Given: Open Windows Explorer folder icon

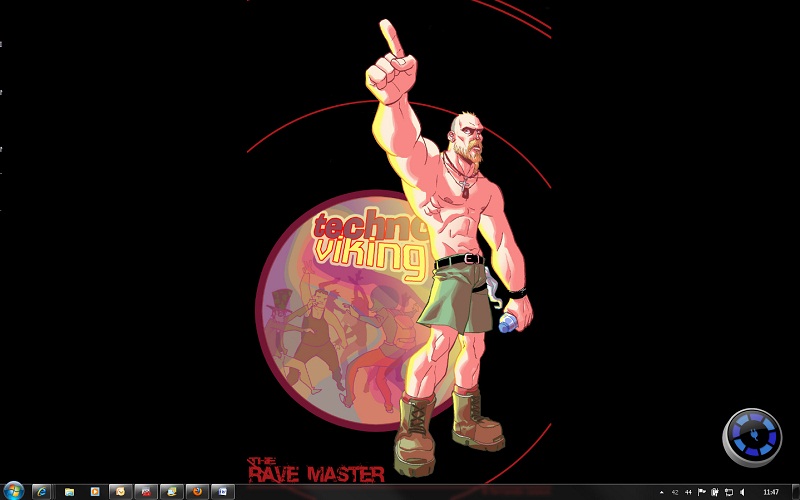Looking at the screenshot, I should coord(69,492).
